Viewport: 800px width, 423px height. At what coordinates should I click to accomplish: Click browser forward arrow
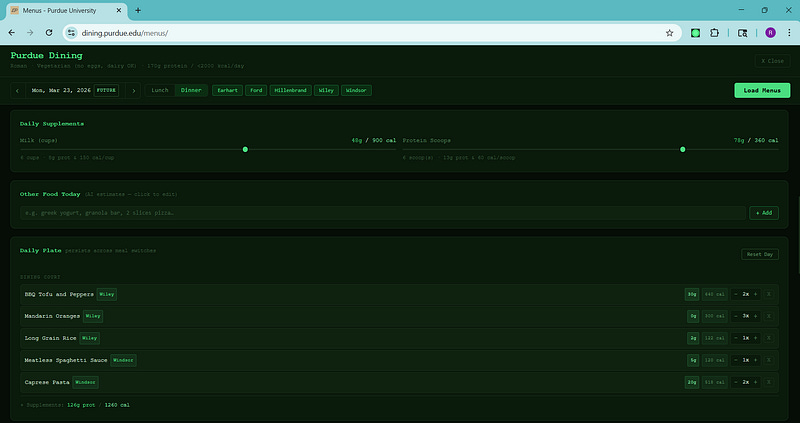[x=30, y=33]
